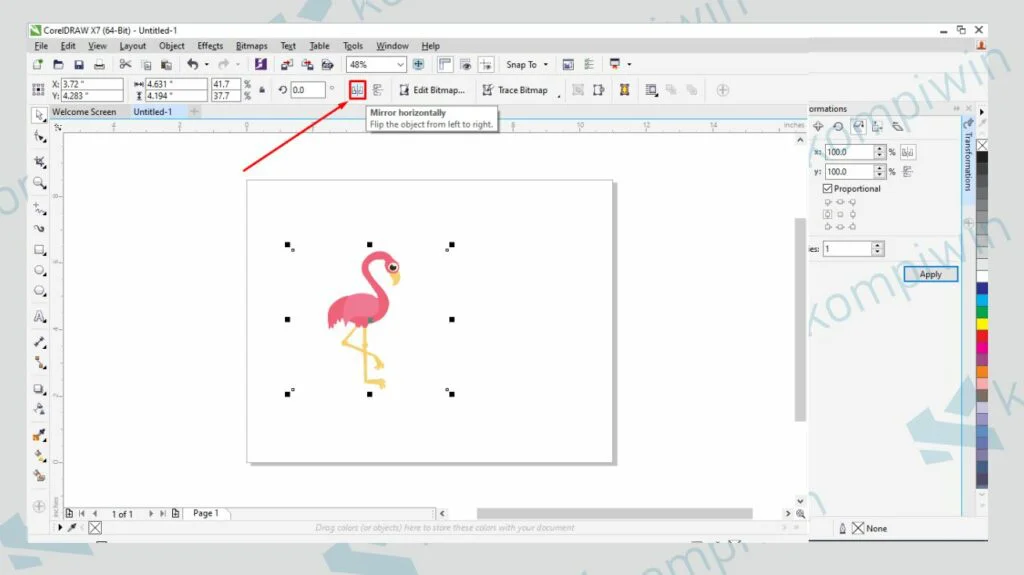
Task: Choose the Rectangle tool
Action: 40,250
